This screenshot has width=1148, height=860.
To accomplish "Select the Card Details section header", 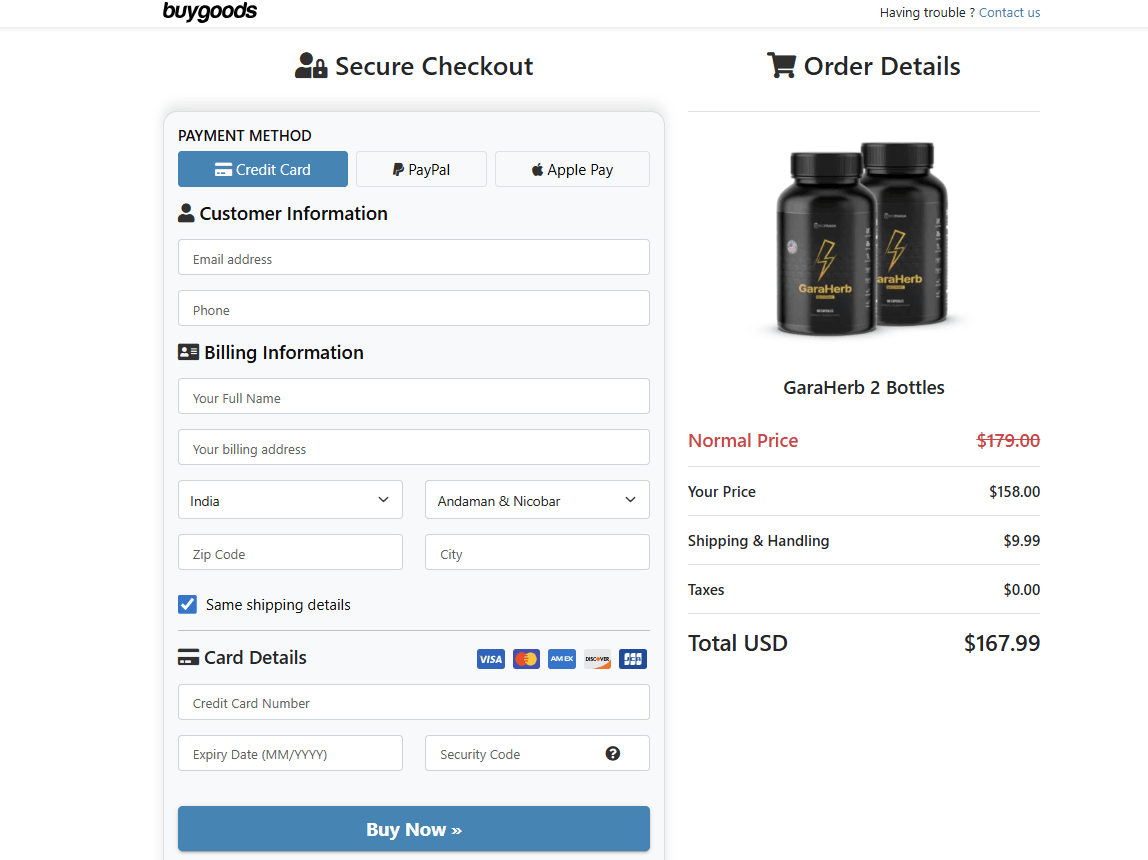I will [x=242, y=657].
